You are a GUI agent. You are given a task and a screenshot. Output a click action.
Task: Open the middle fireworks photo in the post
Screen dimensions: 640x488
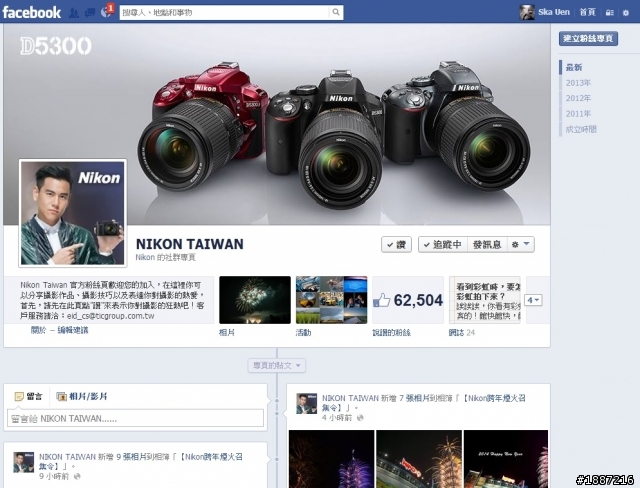coord(419,459)
